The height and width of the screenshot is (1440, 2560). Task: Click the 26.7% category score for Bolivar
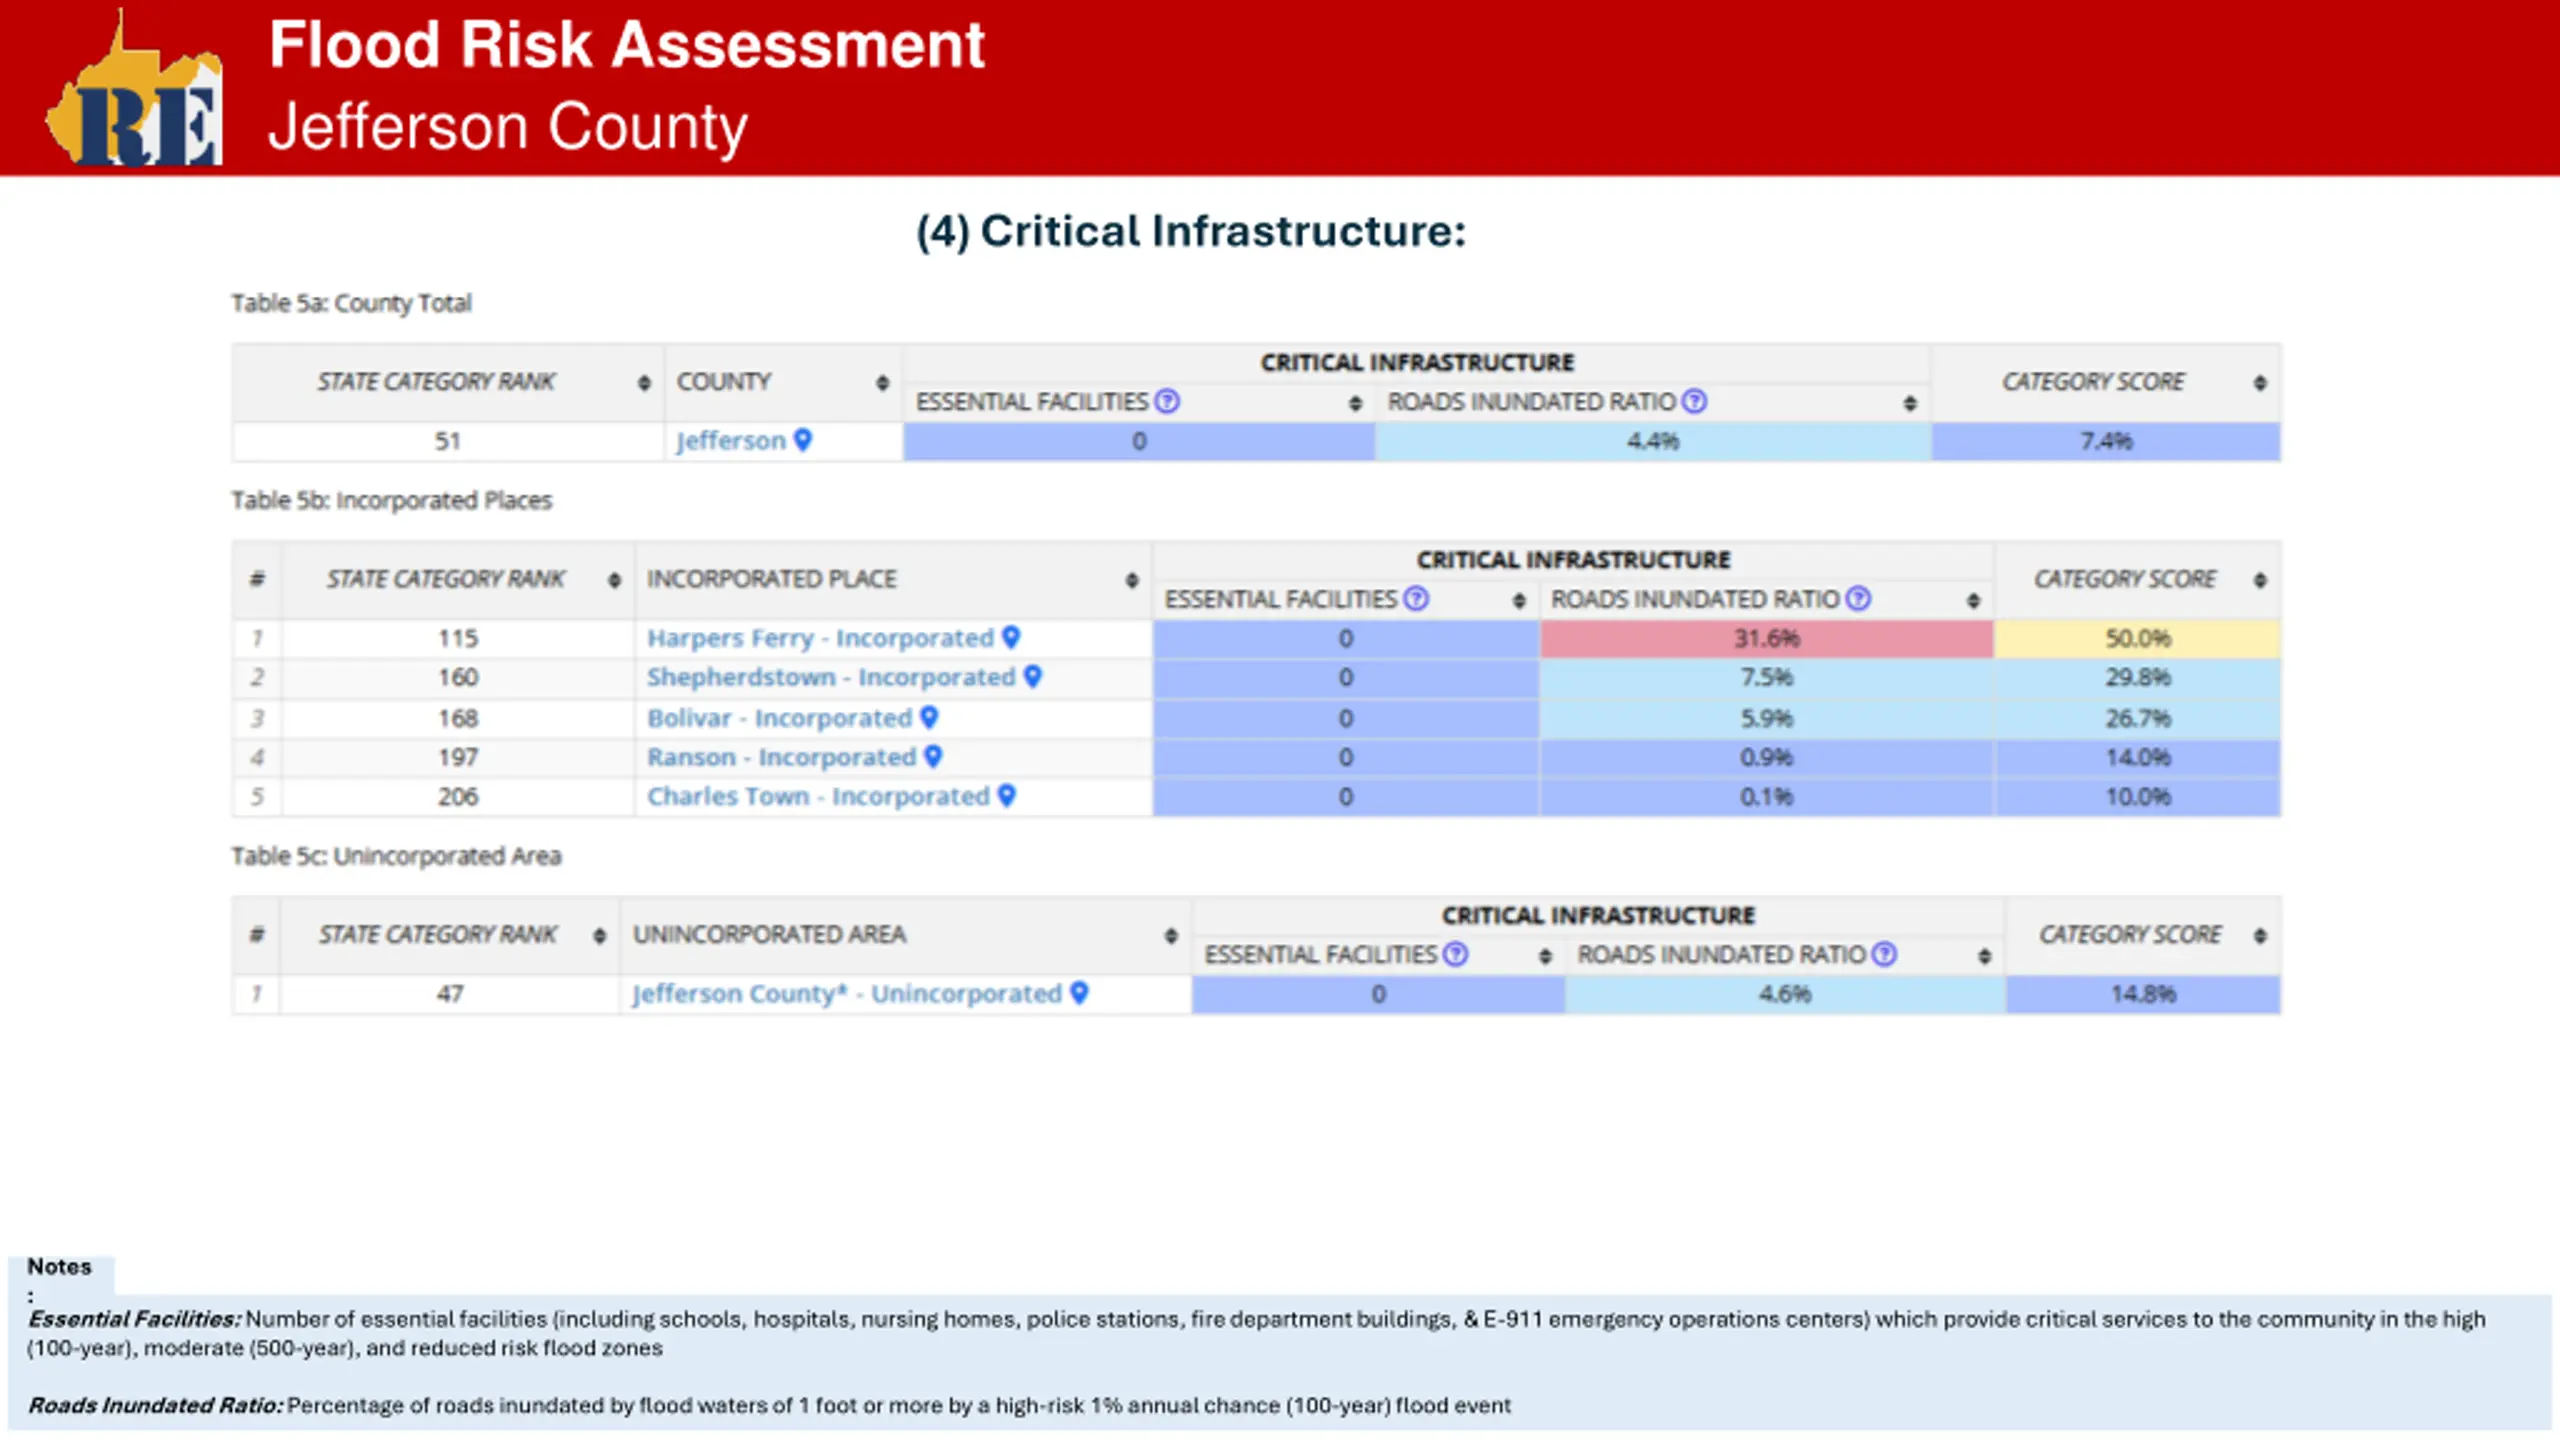click(2137, 718)
